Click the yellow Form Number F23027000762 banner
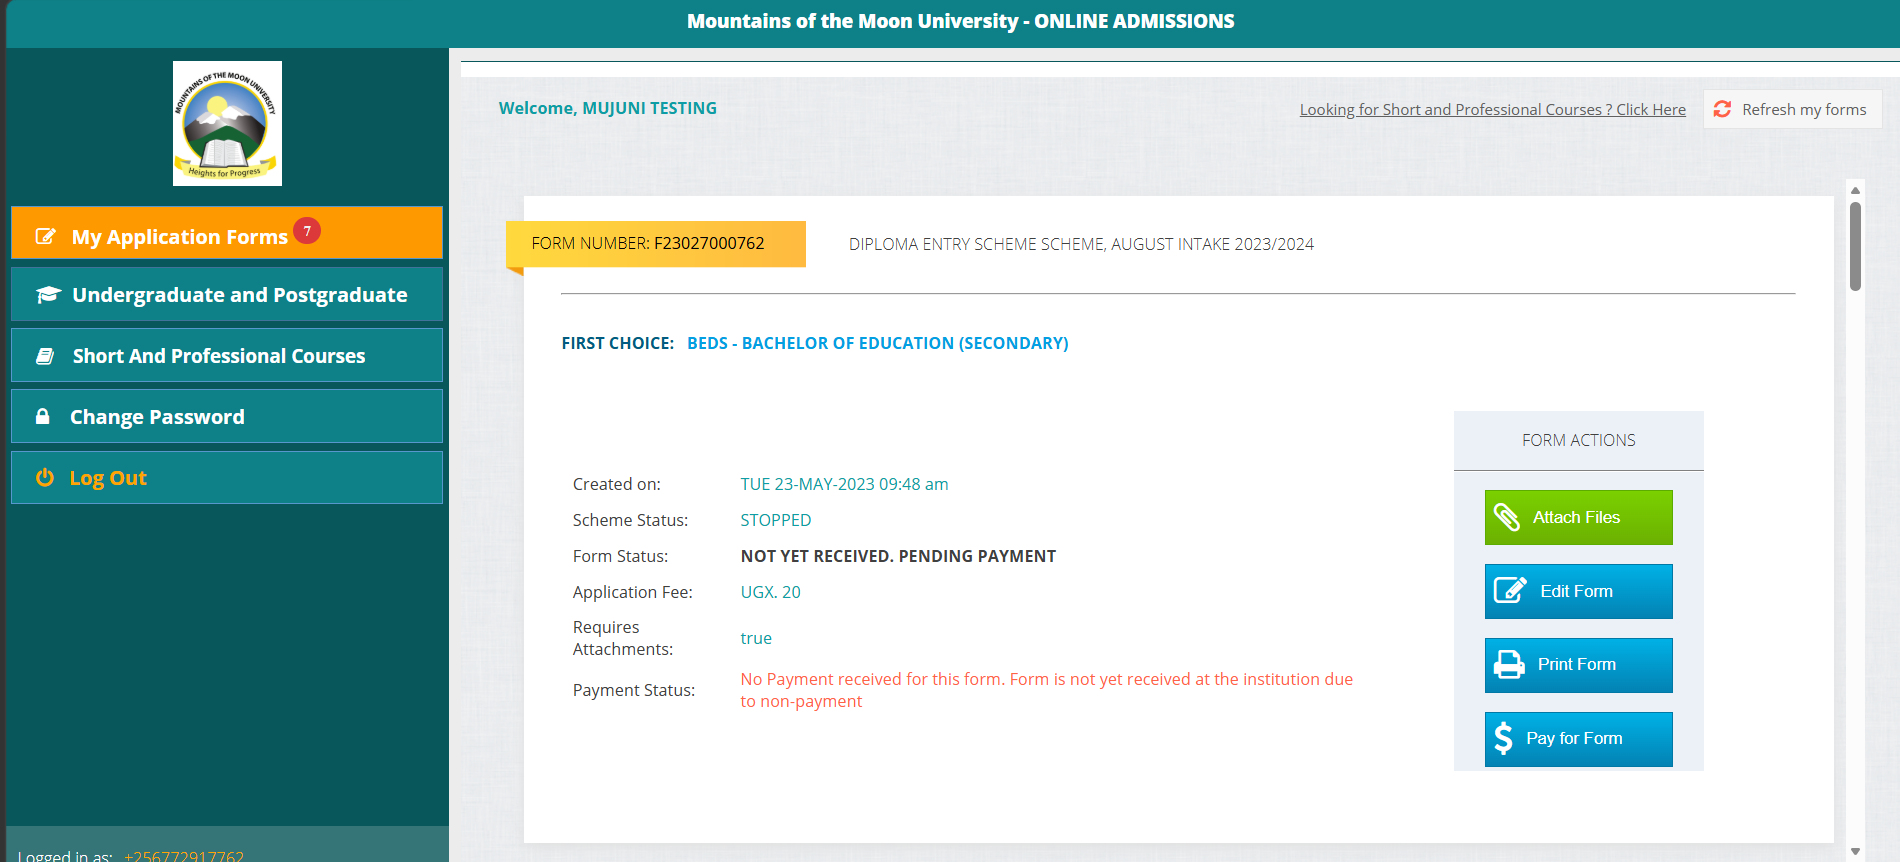 [x=655, y=244]
